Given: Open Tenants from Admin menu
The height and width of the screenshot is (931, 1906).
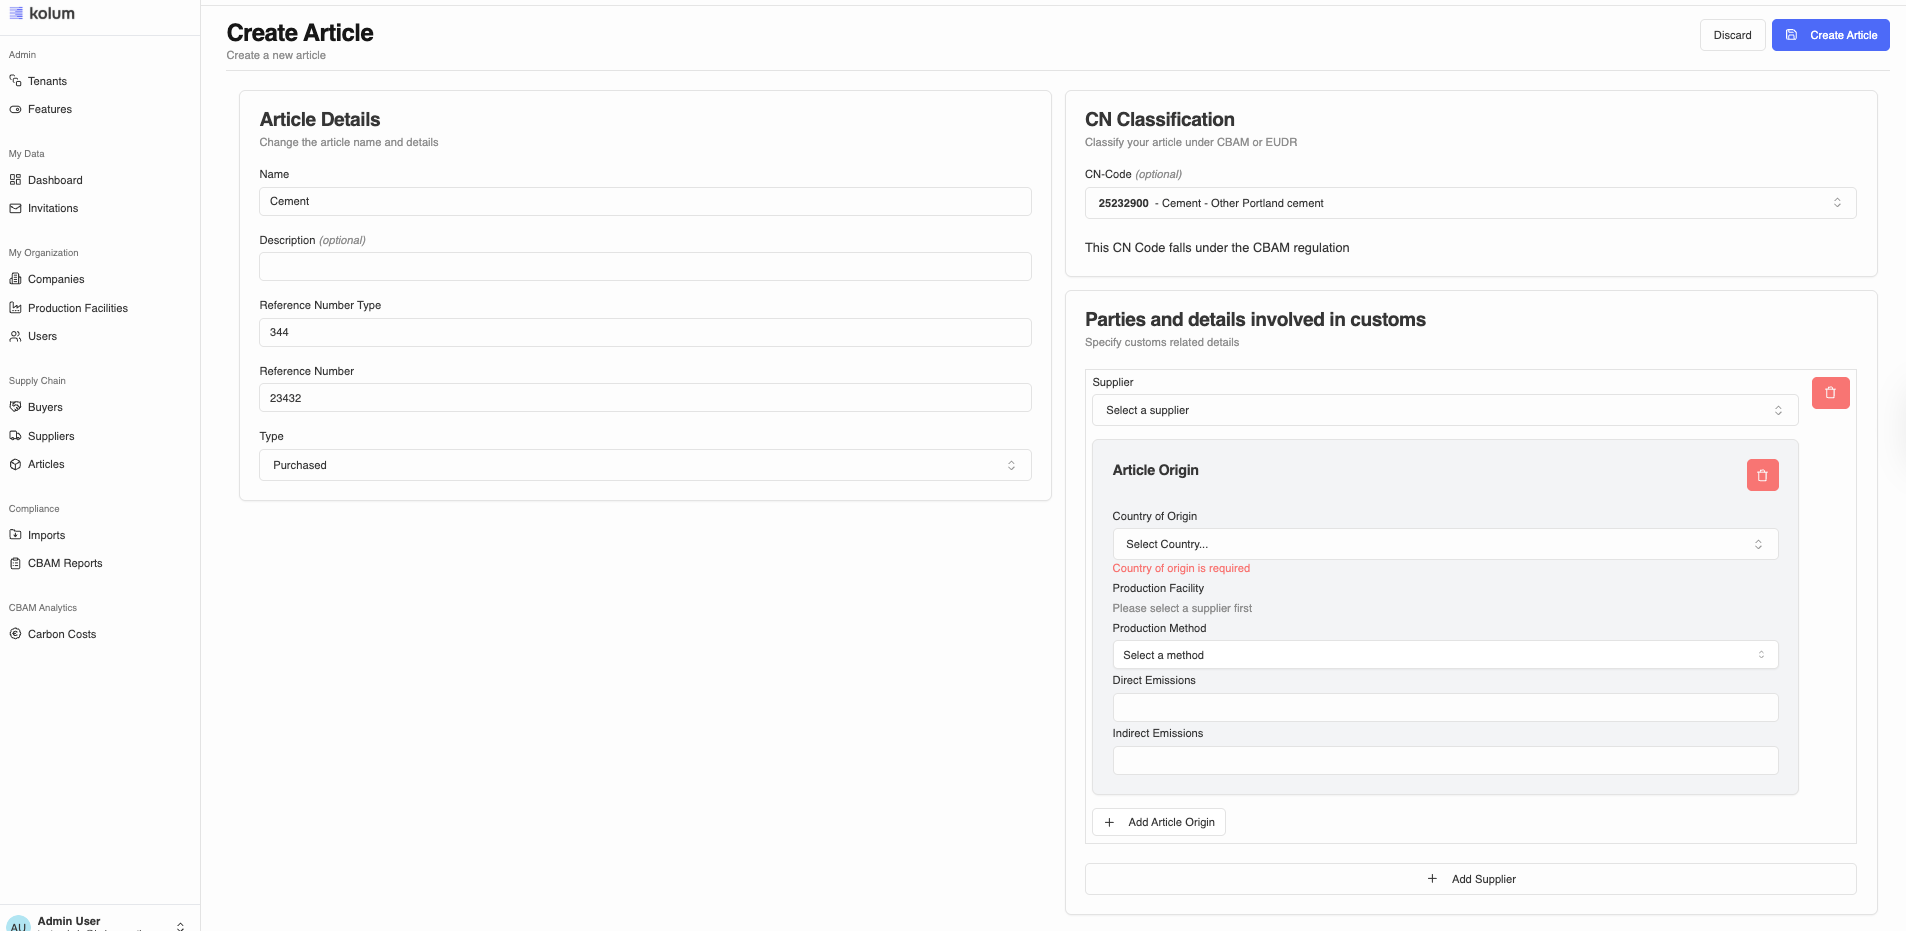Looking at the screenshot, I should pyautogui.click(x=47, y=81).
